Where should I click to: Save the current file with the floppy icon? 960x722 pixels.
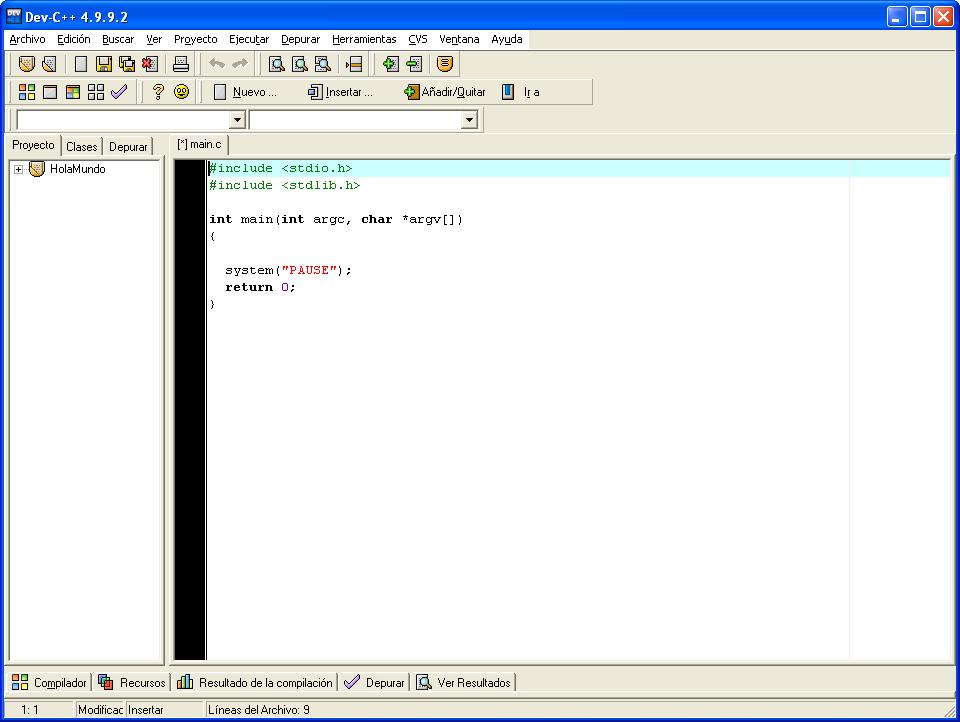[104, 64]
